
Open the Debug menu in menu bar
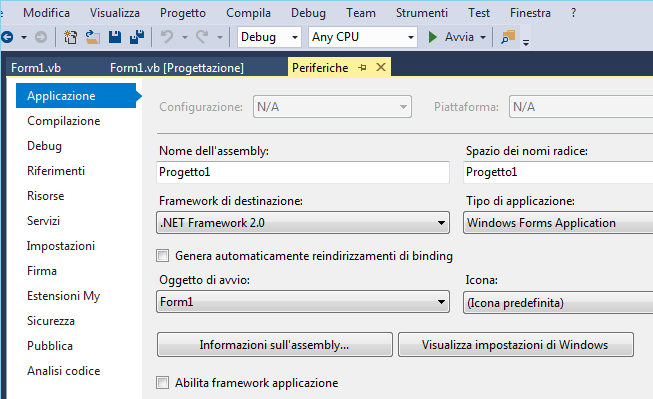tap(308, 13)
